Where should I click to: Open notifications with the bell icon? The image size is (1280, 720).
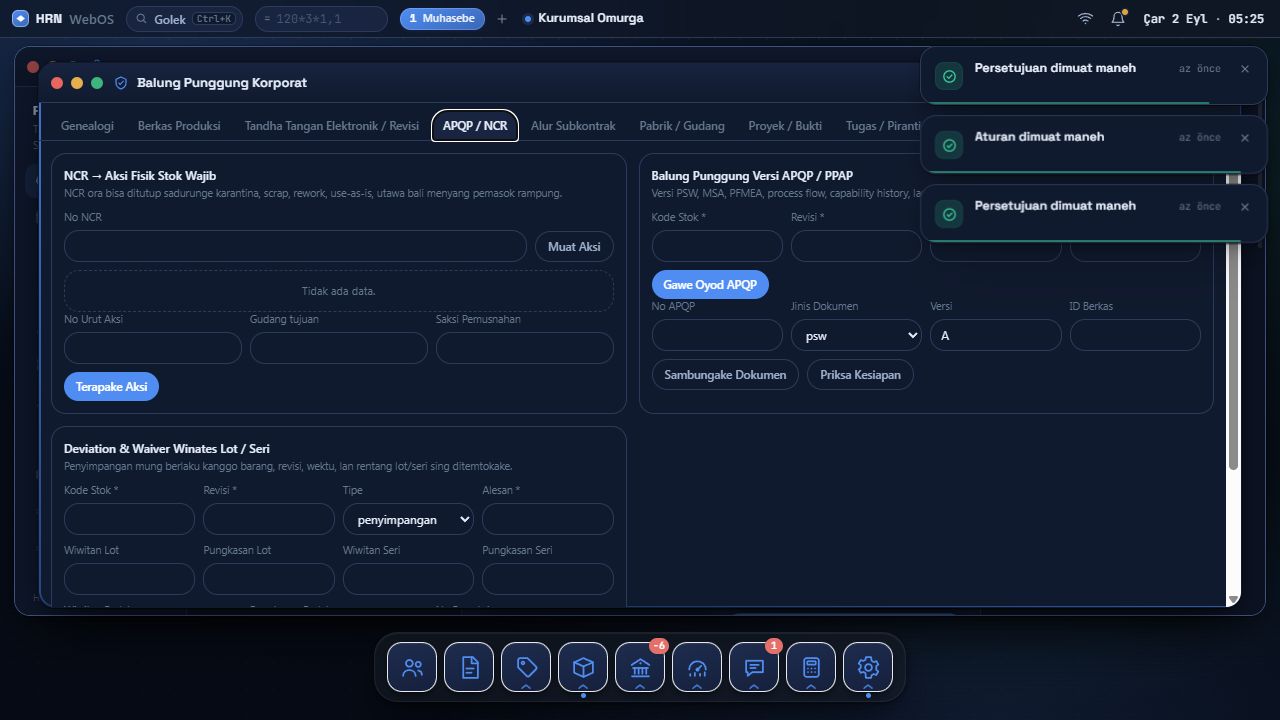pyautogui.click(x=1118, y=19)
